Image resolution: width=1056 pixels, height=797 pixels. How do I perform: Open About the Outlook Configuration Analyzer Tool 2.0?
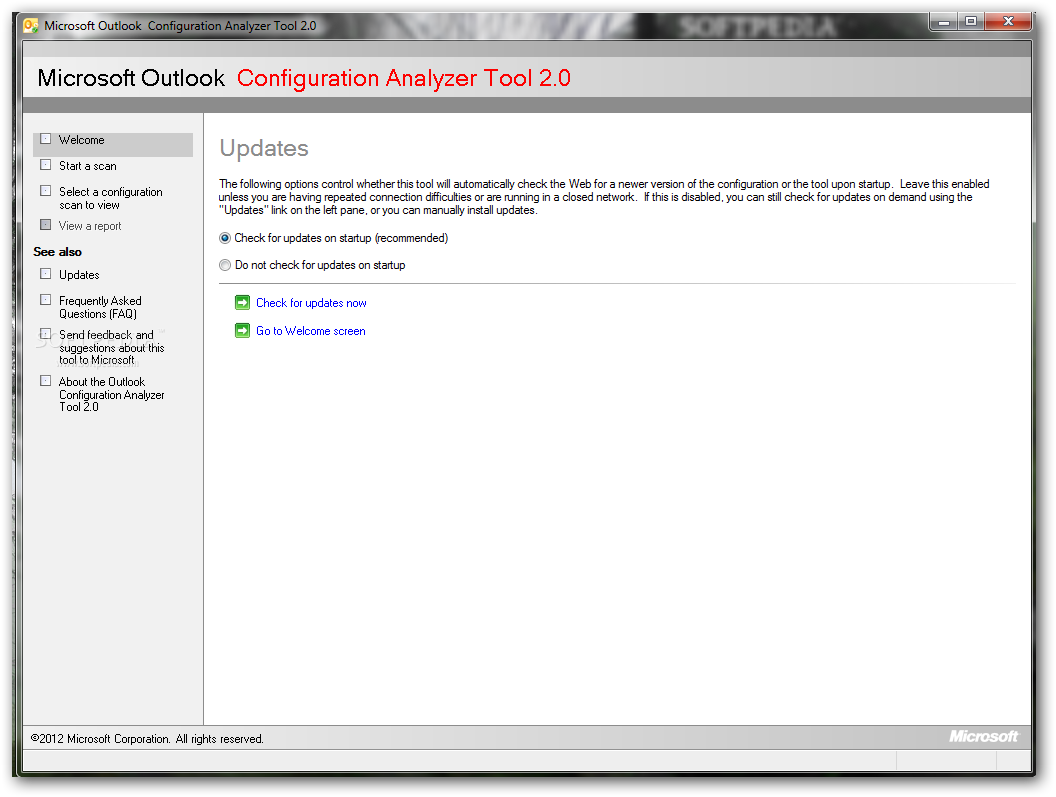click(111, 394)
